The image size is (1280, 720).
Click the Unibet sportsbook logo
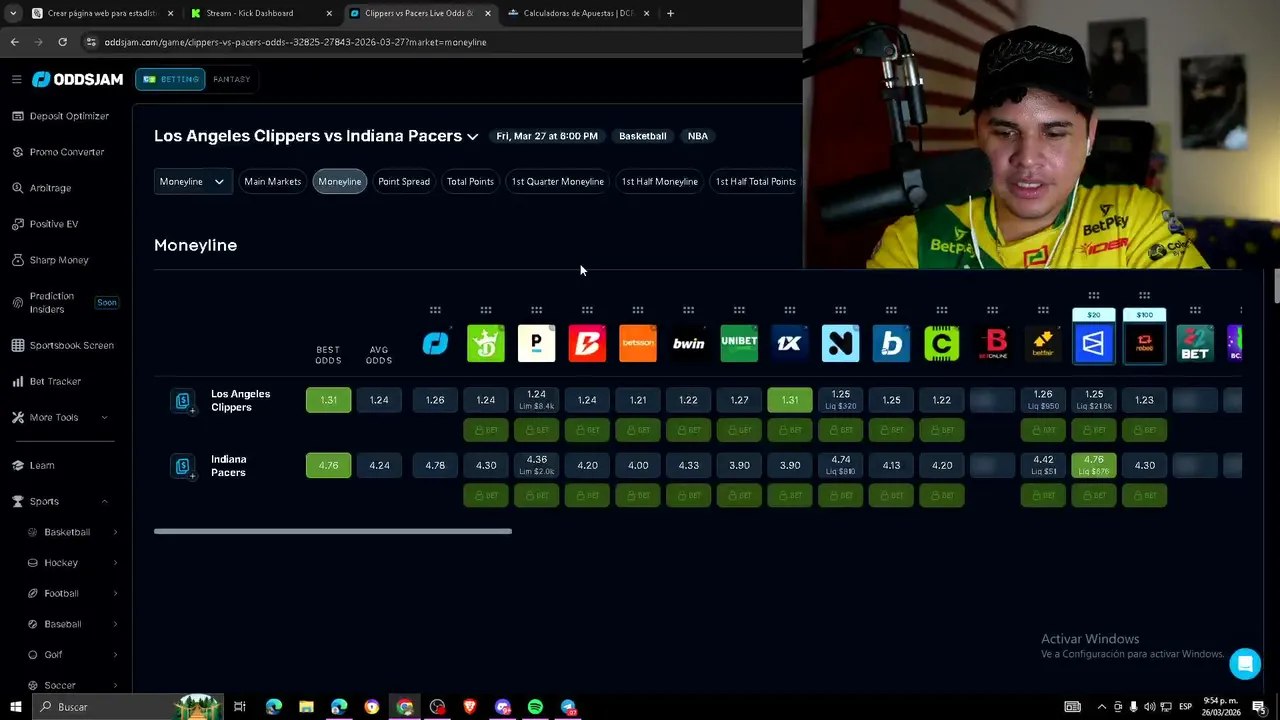pyautogui.click(x=739, y=343)
